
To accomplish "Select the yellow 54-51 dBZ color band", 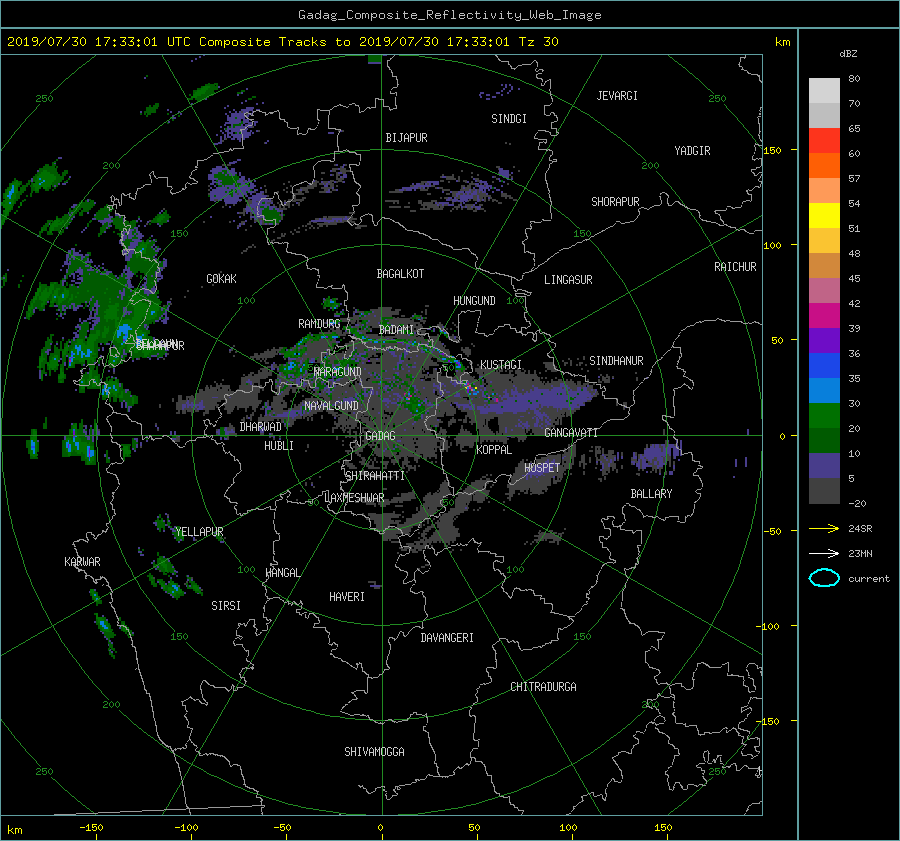I will click(x=824, y=215).
